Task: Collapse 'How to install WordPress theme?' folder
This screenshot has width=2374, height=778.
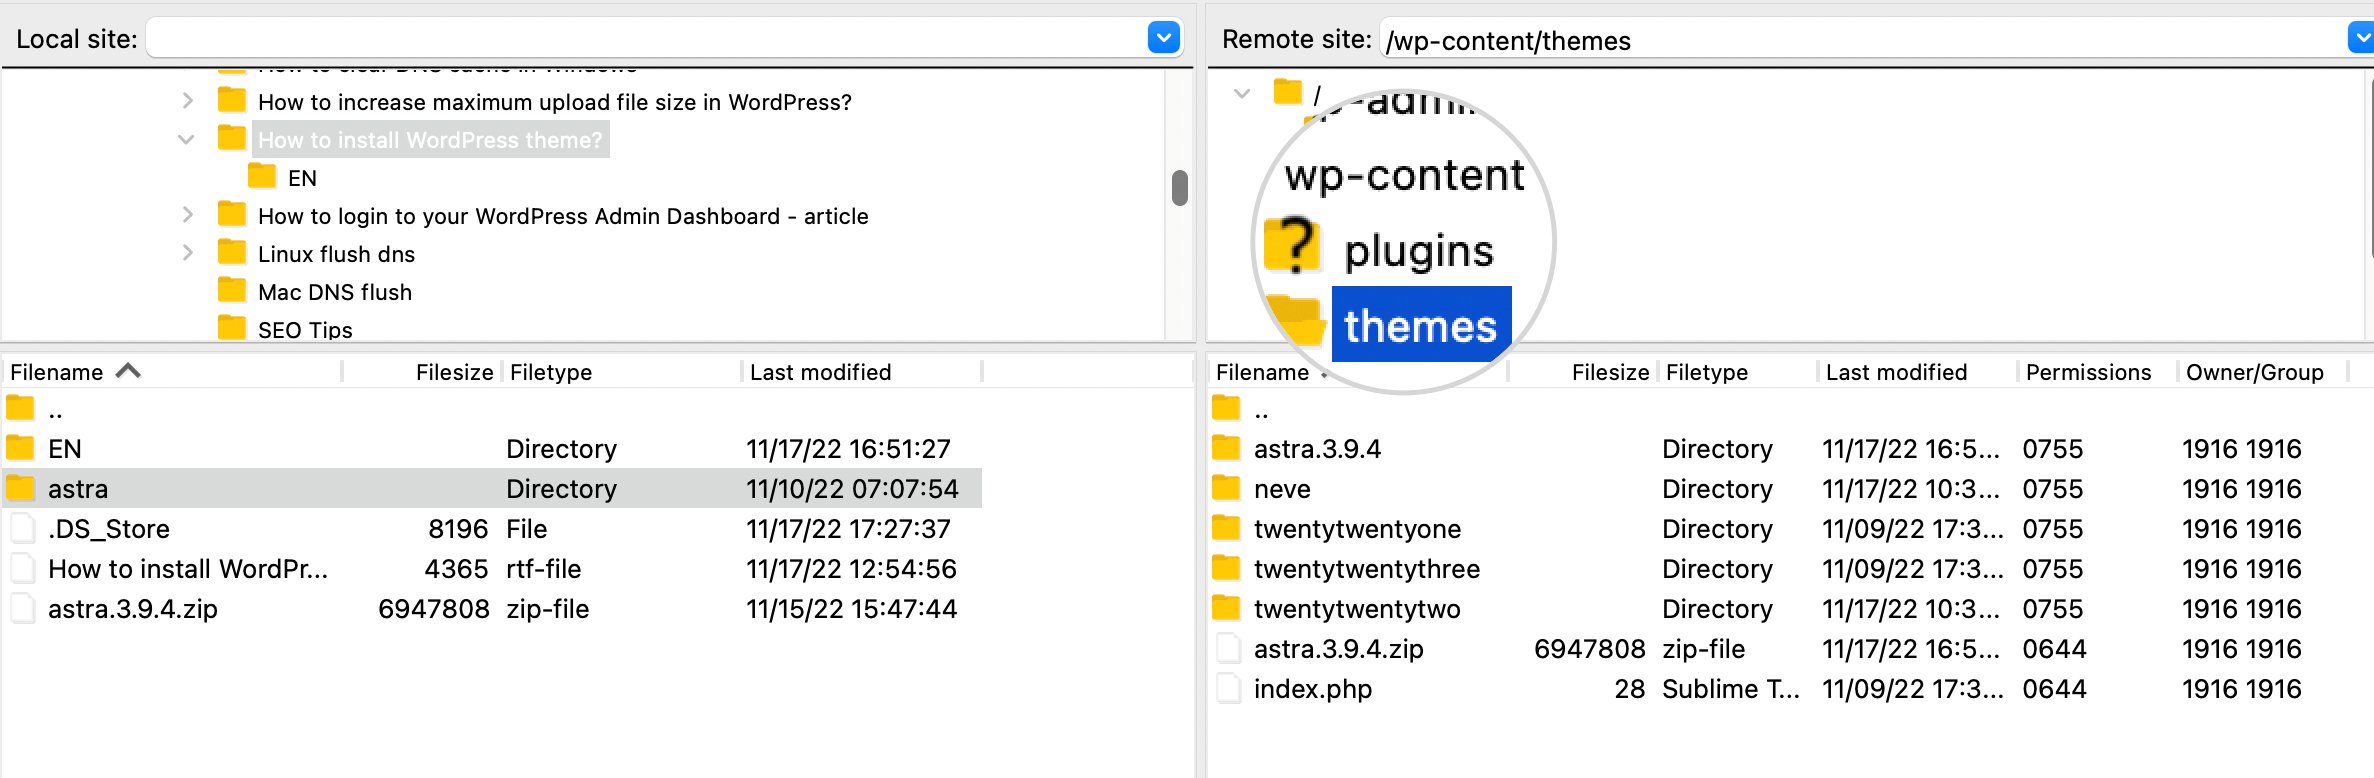Action: (x=186, y=139)
